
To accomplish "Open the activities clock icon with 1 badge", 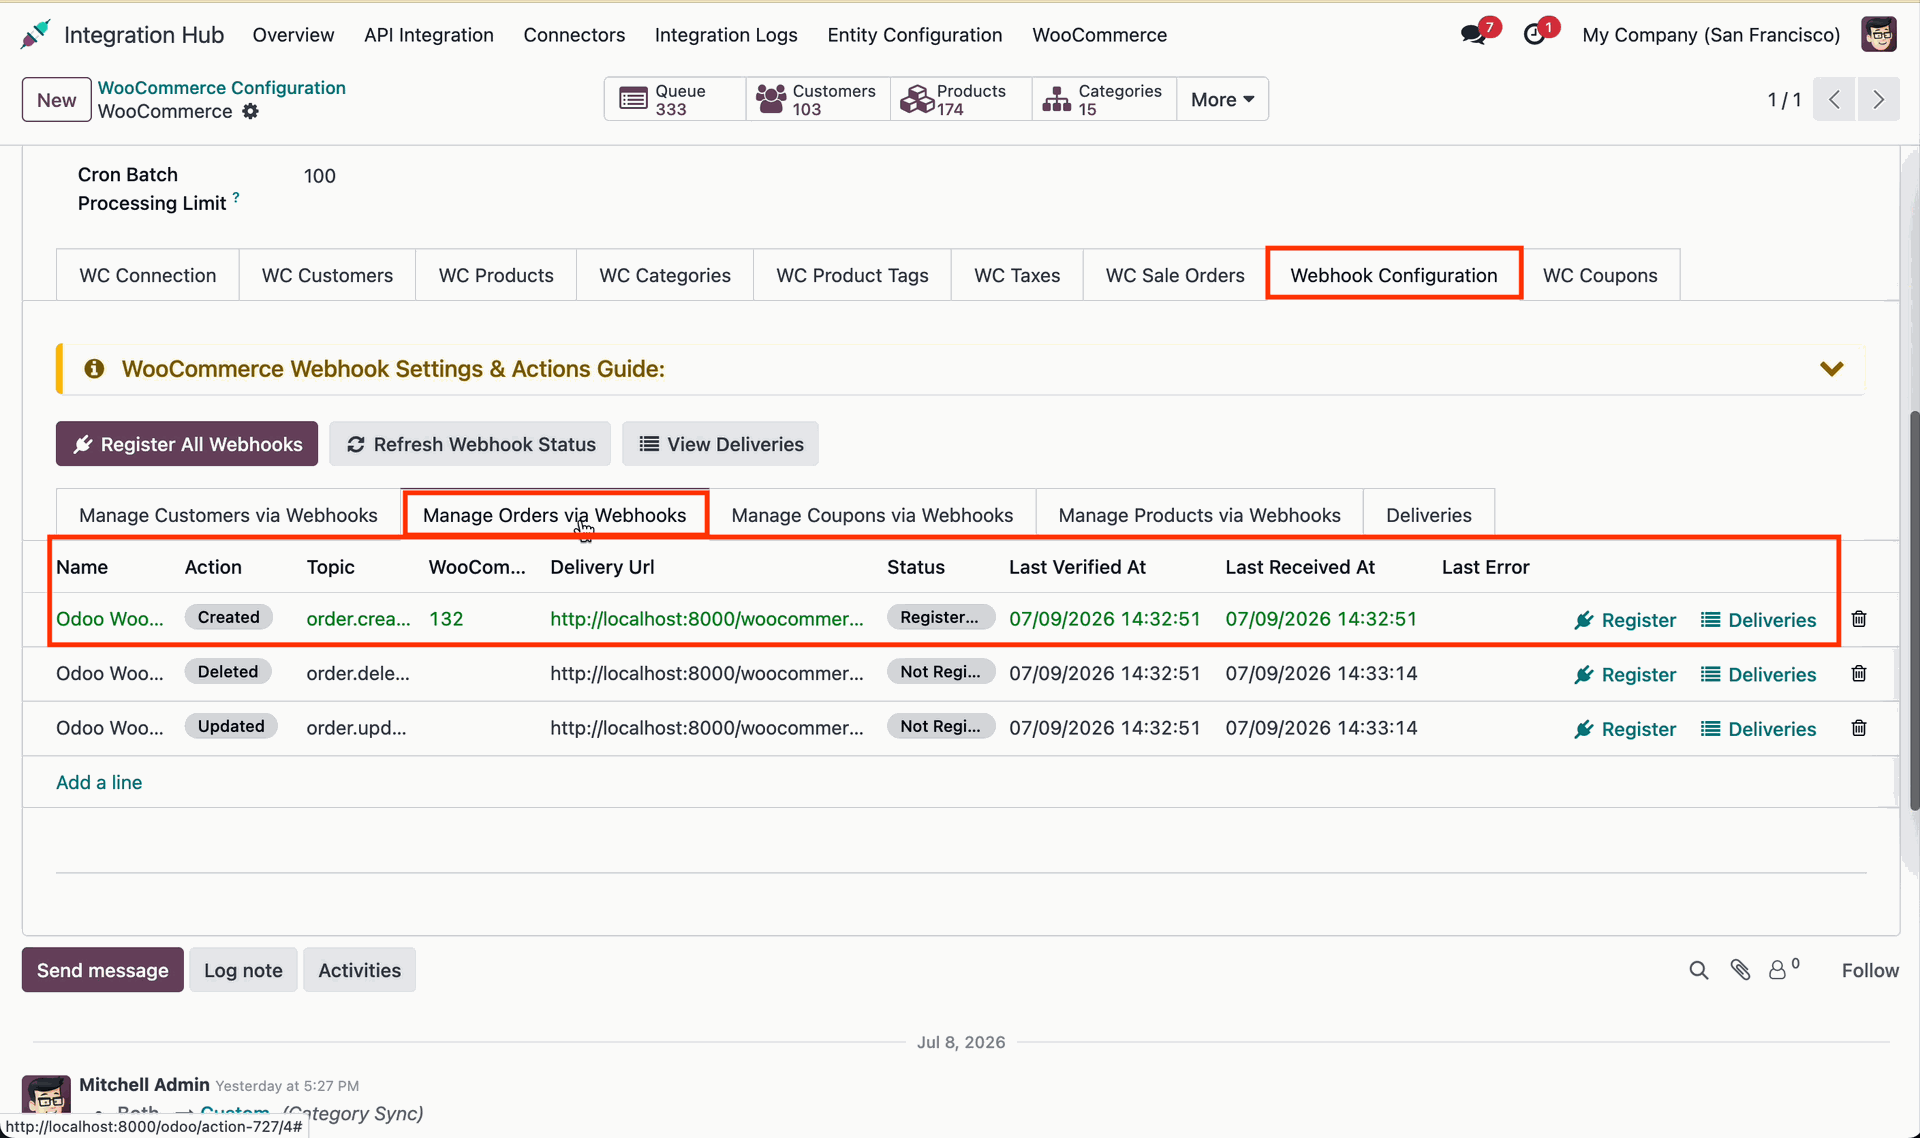I will coord(1534,35).
